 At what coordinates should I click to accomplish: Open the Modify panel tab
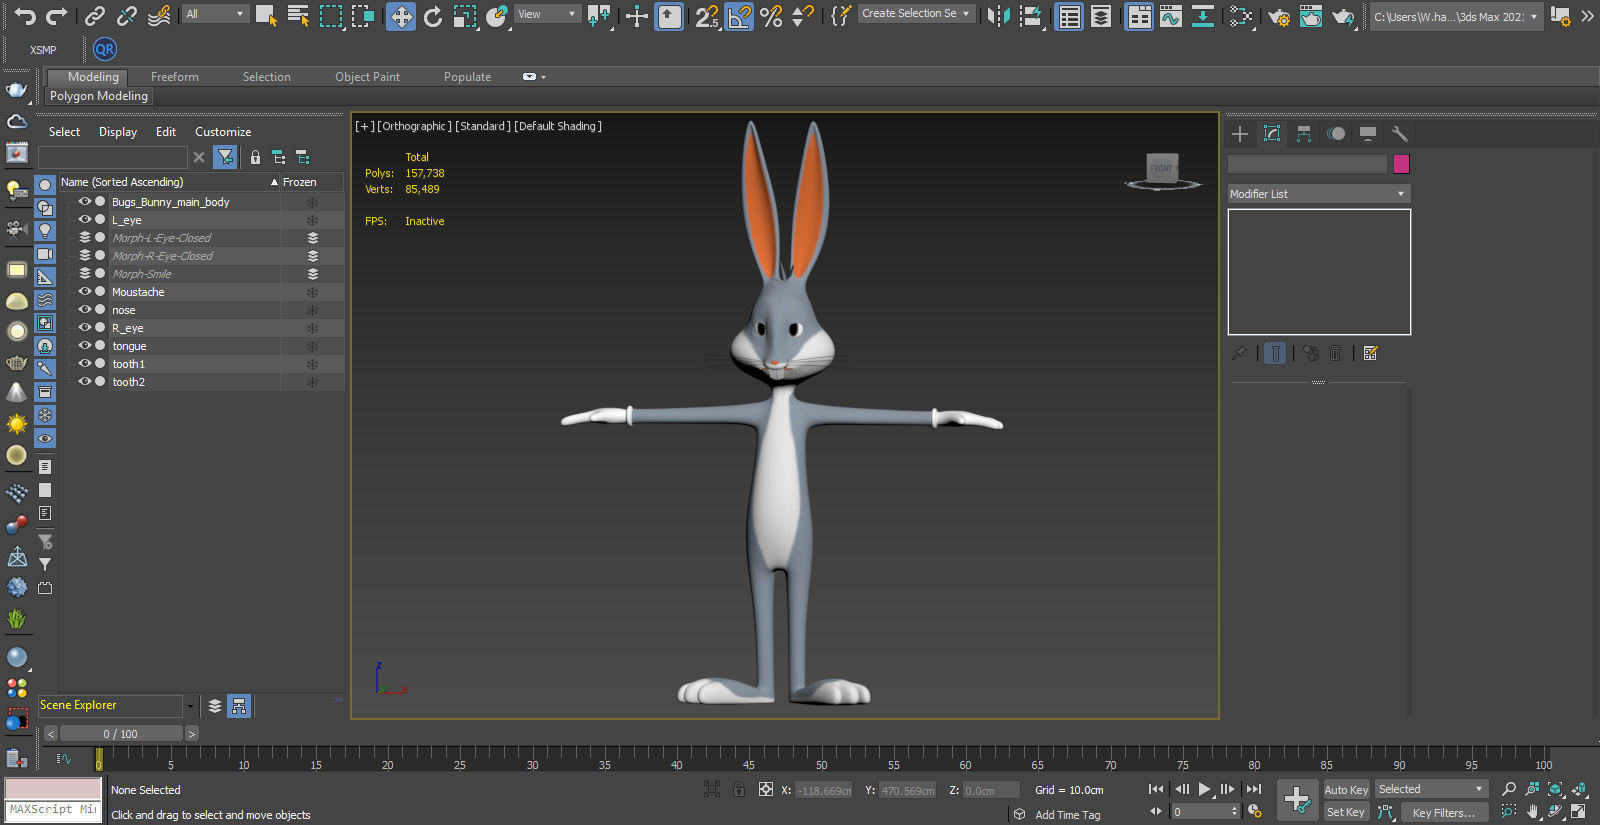[x=1272, y=134]
